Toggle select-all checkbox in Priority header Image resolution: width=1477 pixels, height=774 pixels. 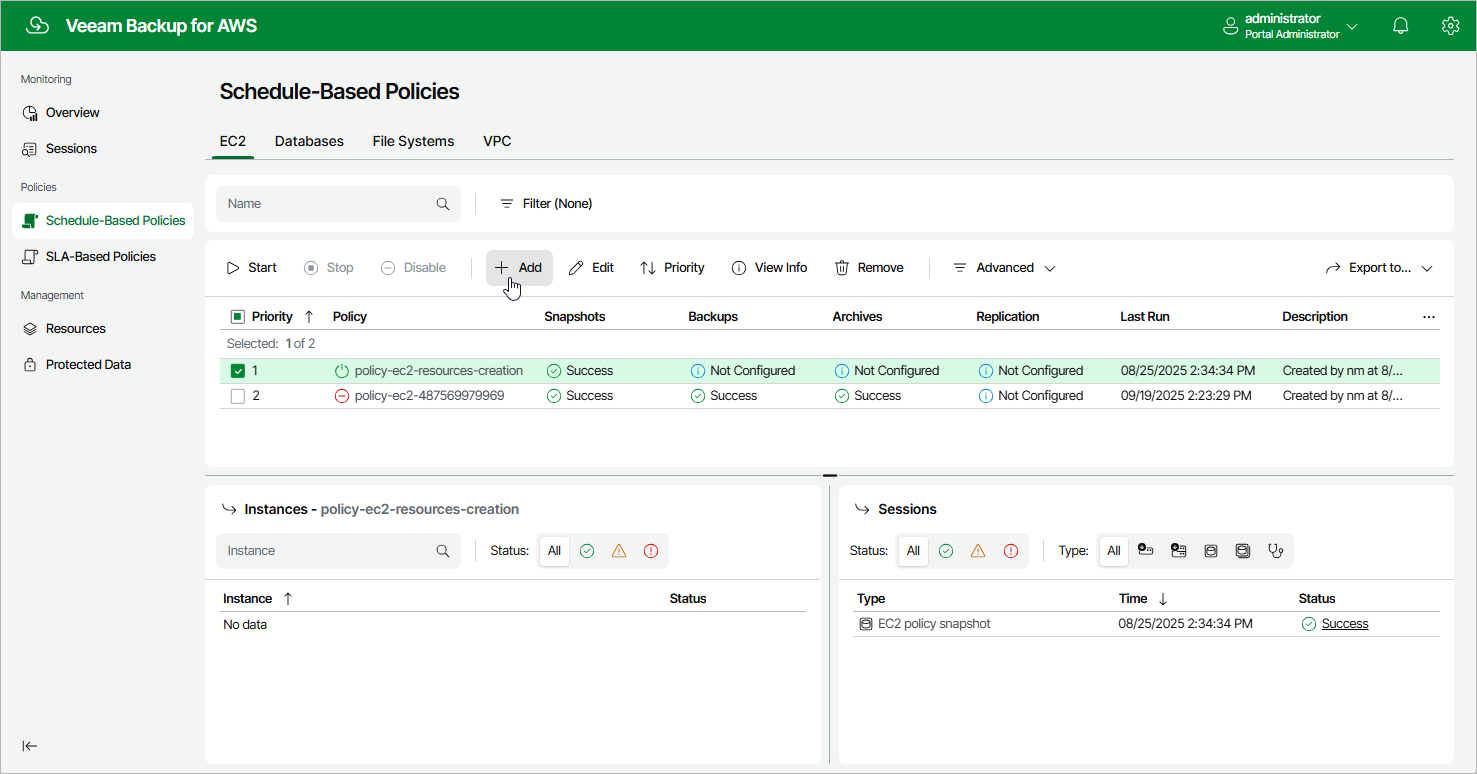tap(238, 317)
